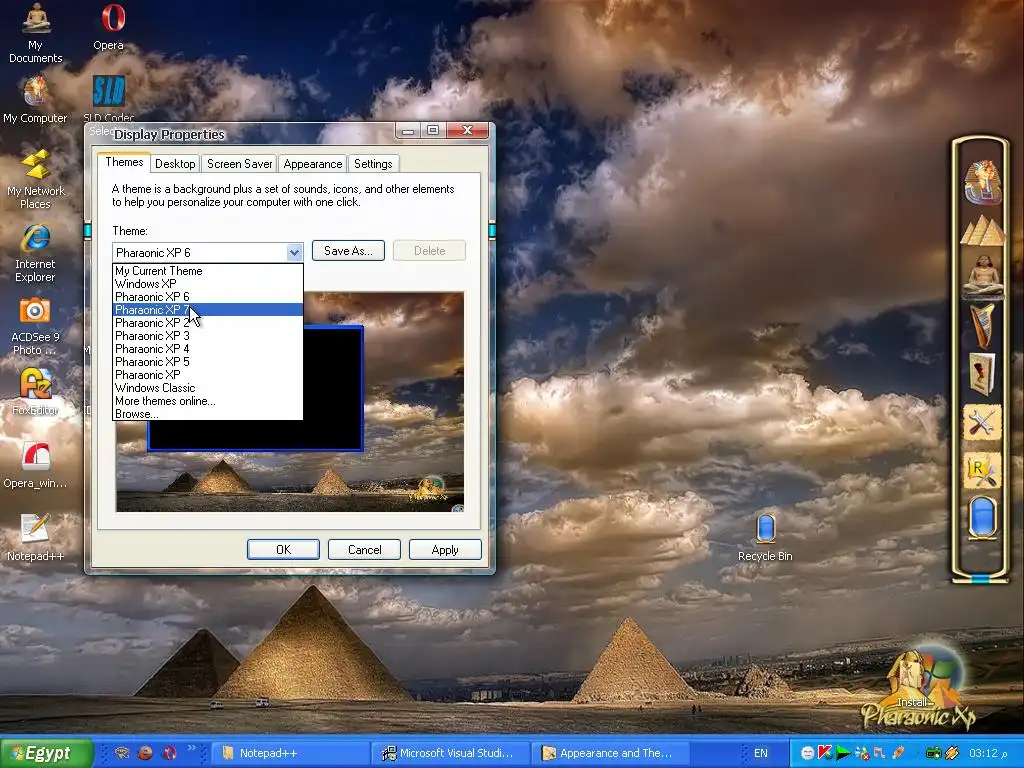Switch to Microsoft Visual Studio taskbar button
This screenshot has width=1024, height=768.
451,753
